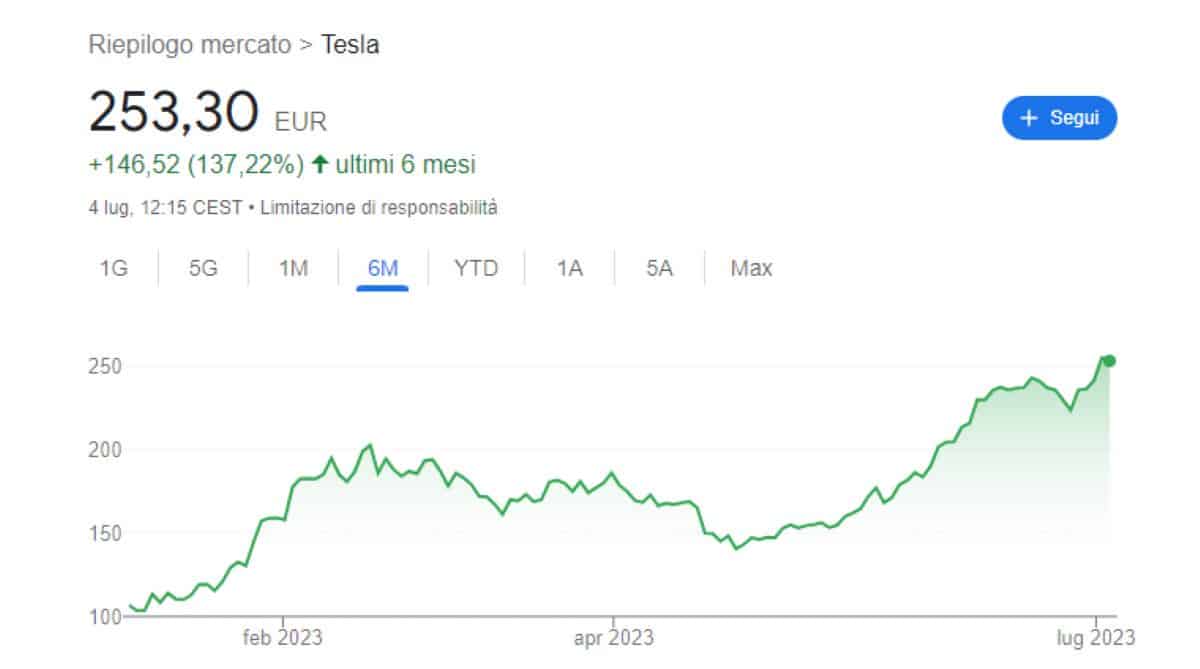This screenshot has height=669, width=1200.
Task: Click the 253,30 price value
Action: [174, 112]
